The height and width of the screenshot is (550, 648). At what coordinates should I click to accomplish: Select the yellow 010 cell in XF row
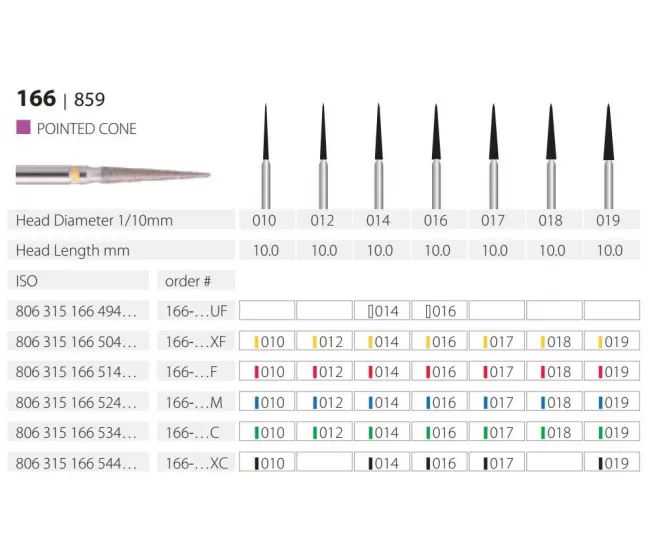point(267,341)
